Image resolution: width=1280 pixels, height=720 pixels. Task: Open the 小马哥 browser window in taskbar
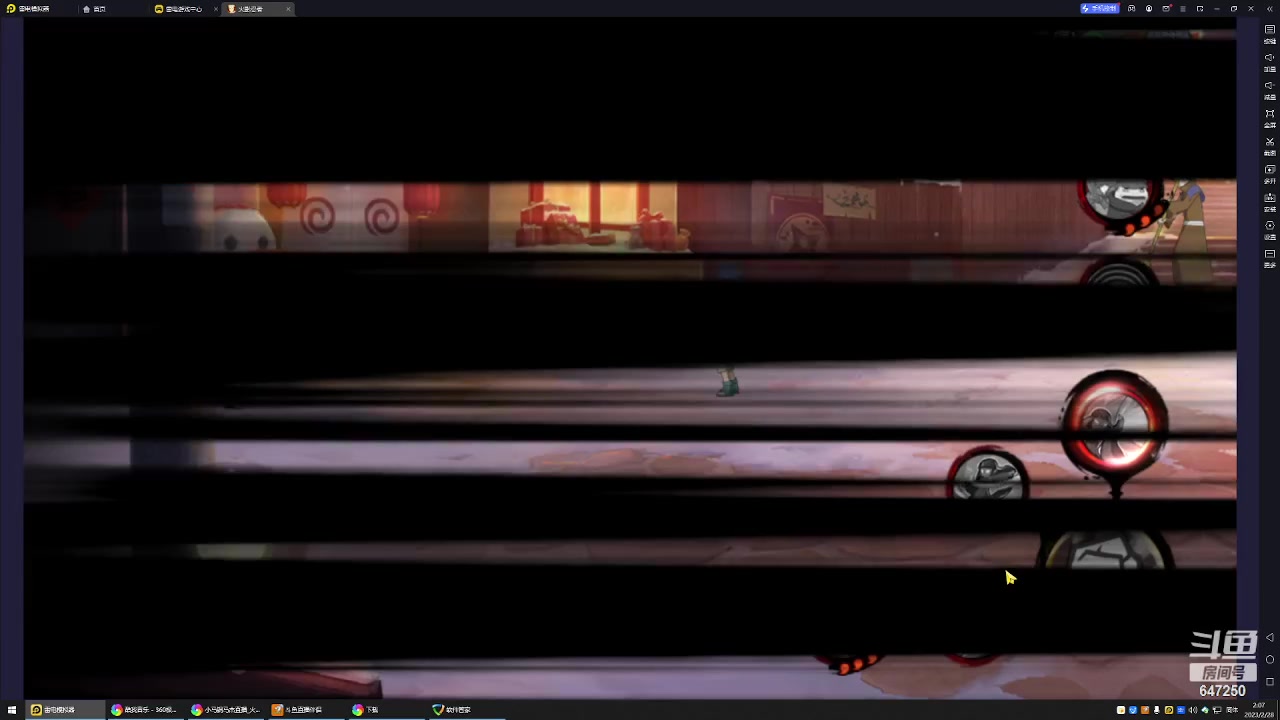click(x=226, y=710)
